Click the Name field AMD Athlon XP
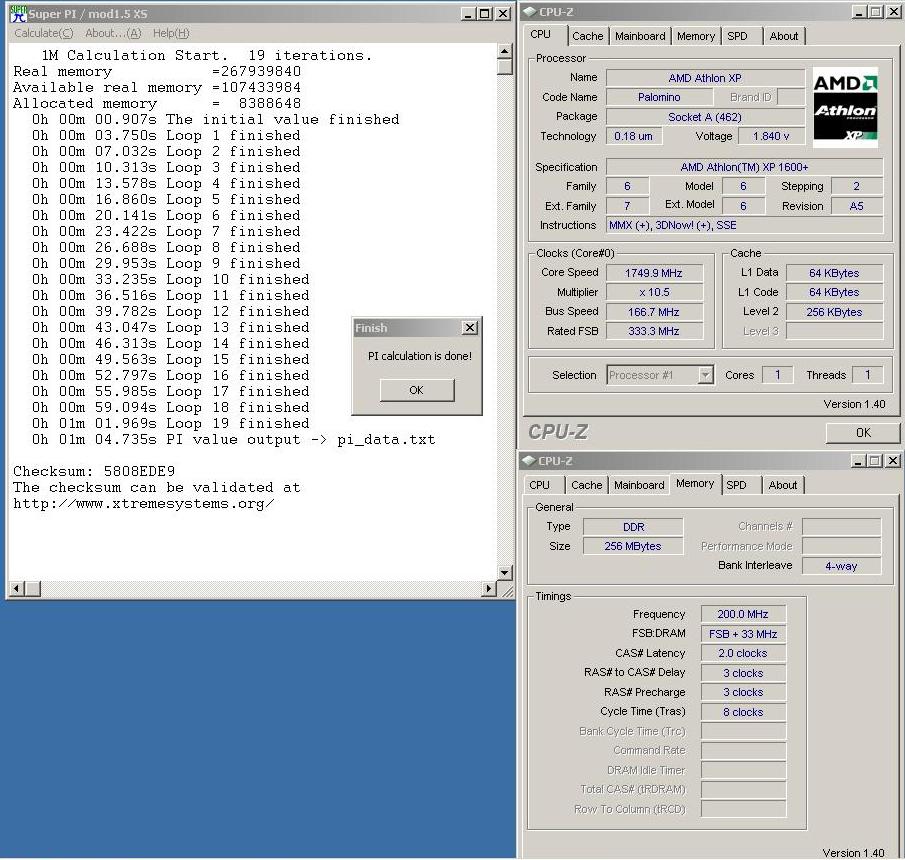The width and height of the screenshot is (905, 860). tap(705, 78)
